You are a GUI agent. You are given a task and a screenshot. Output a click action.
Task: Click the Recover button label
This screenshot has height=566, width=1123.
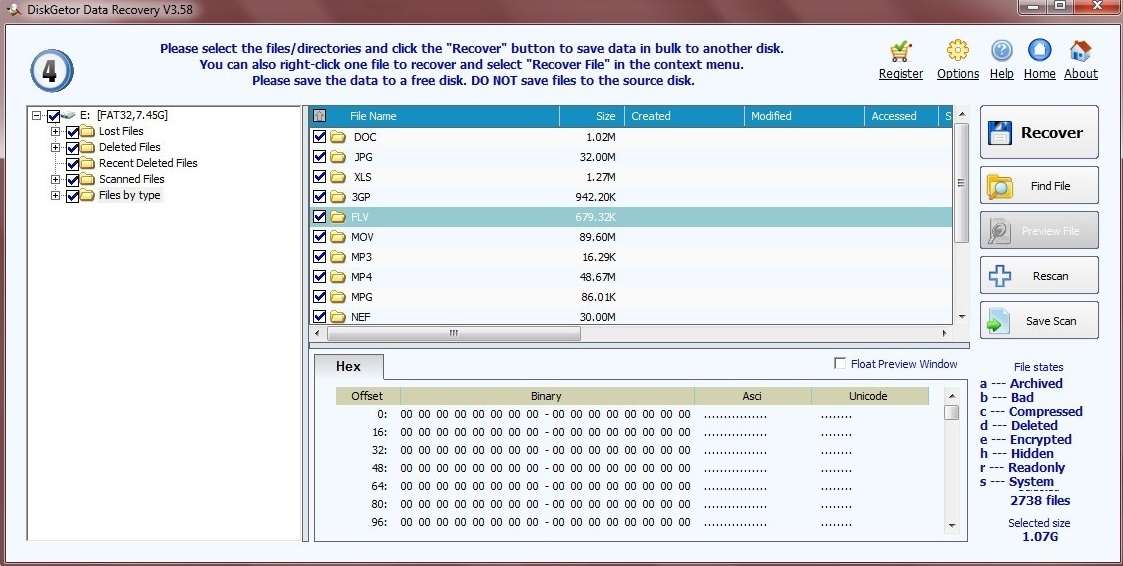1051,133
